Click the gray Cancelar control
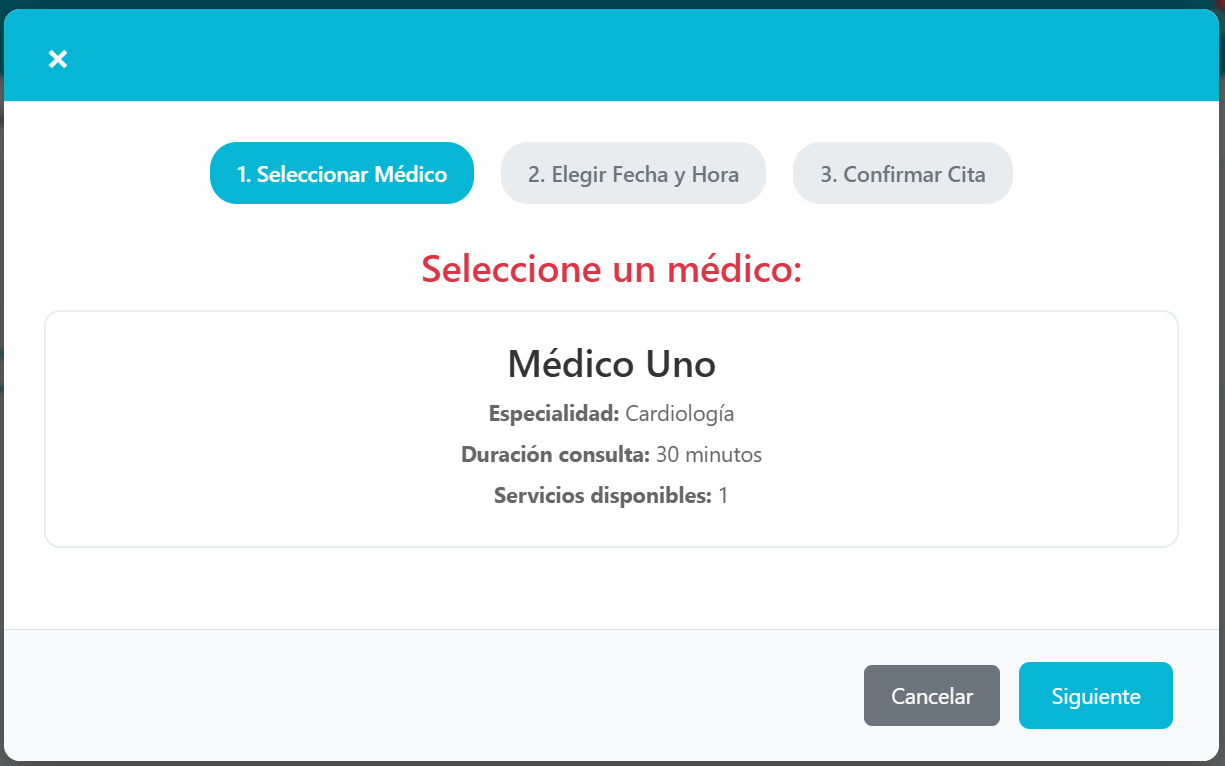Screen dimensions: 1225x766 [931, 695]
